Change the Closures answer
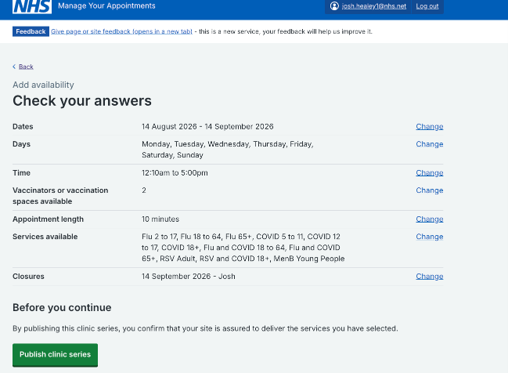Screen dimensions: 508x373 (x=429, y=277)
